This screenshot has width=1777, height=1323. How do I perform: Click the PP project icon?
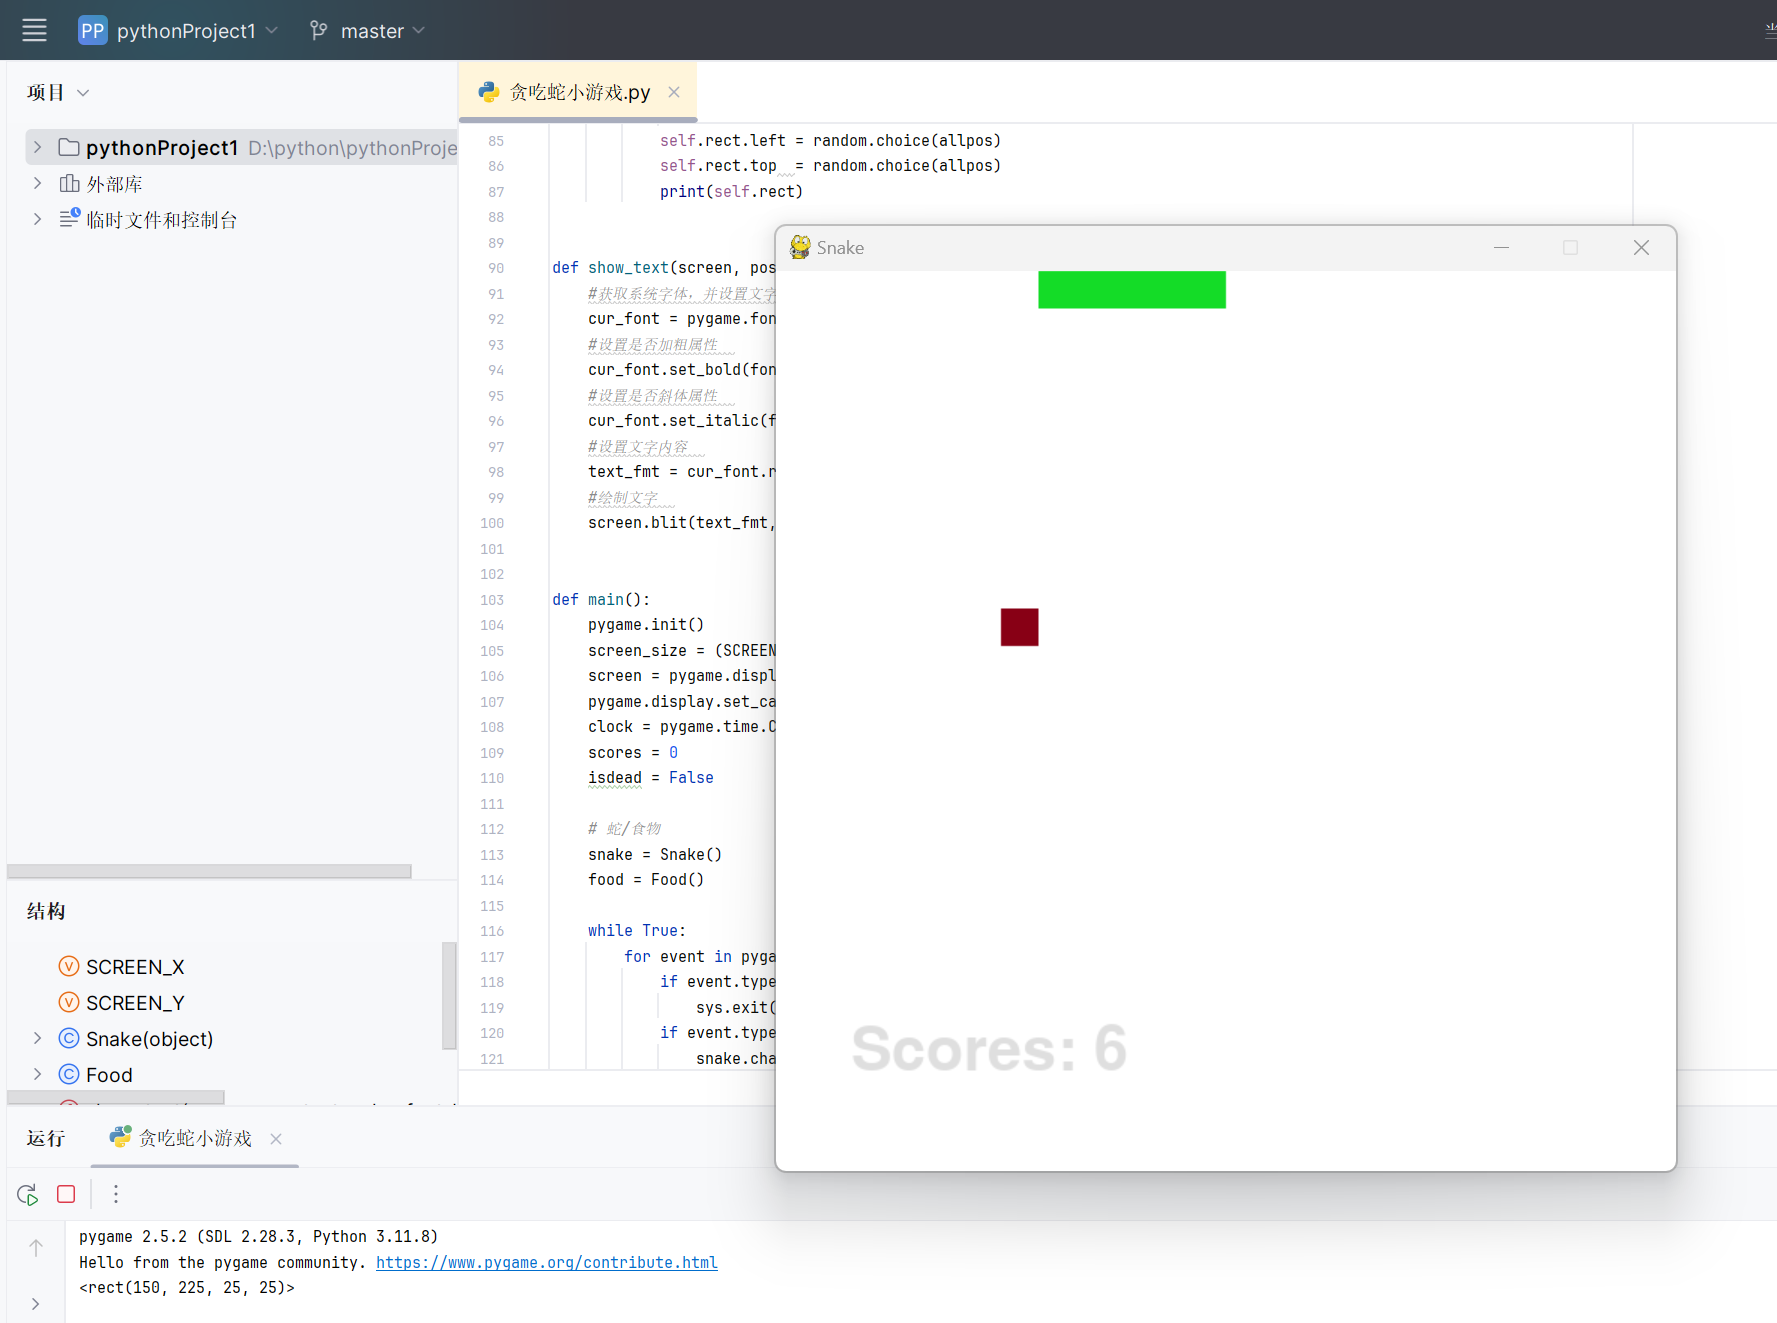[92, 31]
